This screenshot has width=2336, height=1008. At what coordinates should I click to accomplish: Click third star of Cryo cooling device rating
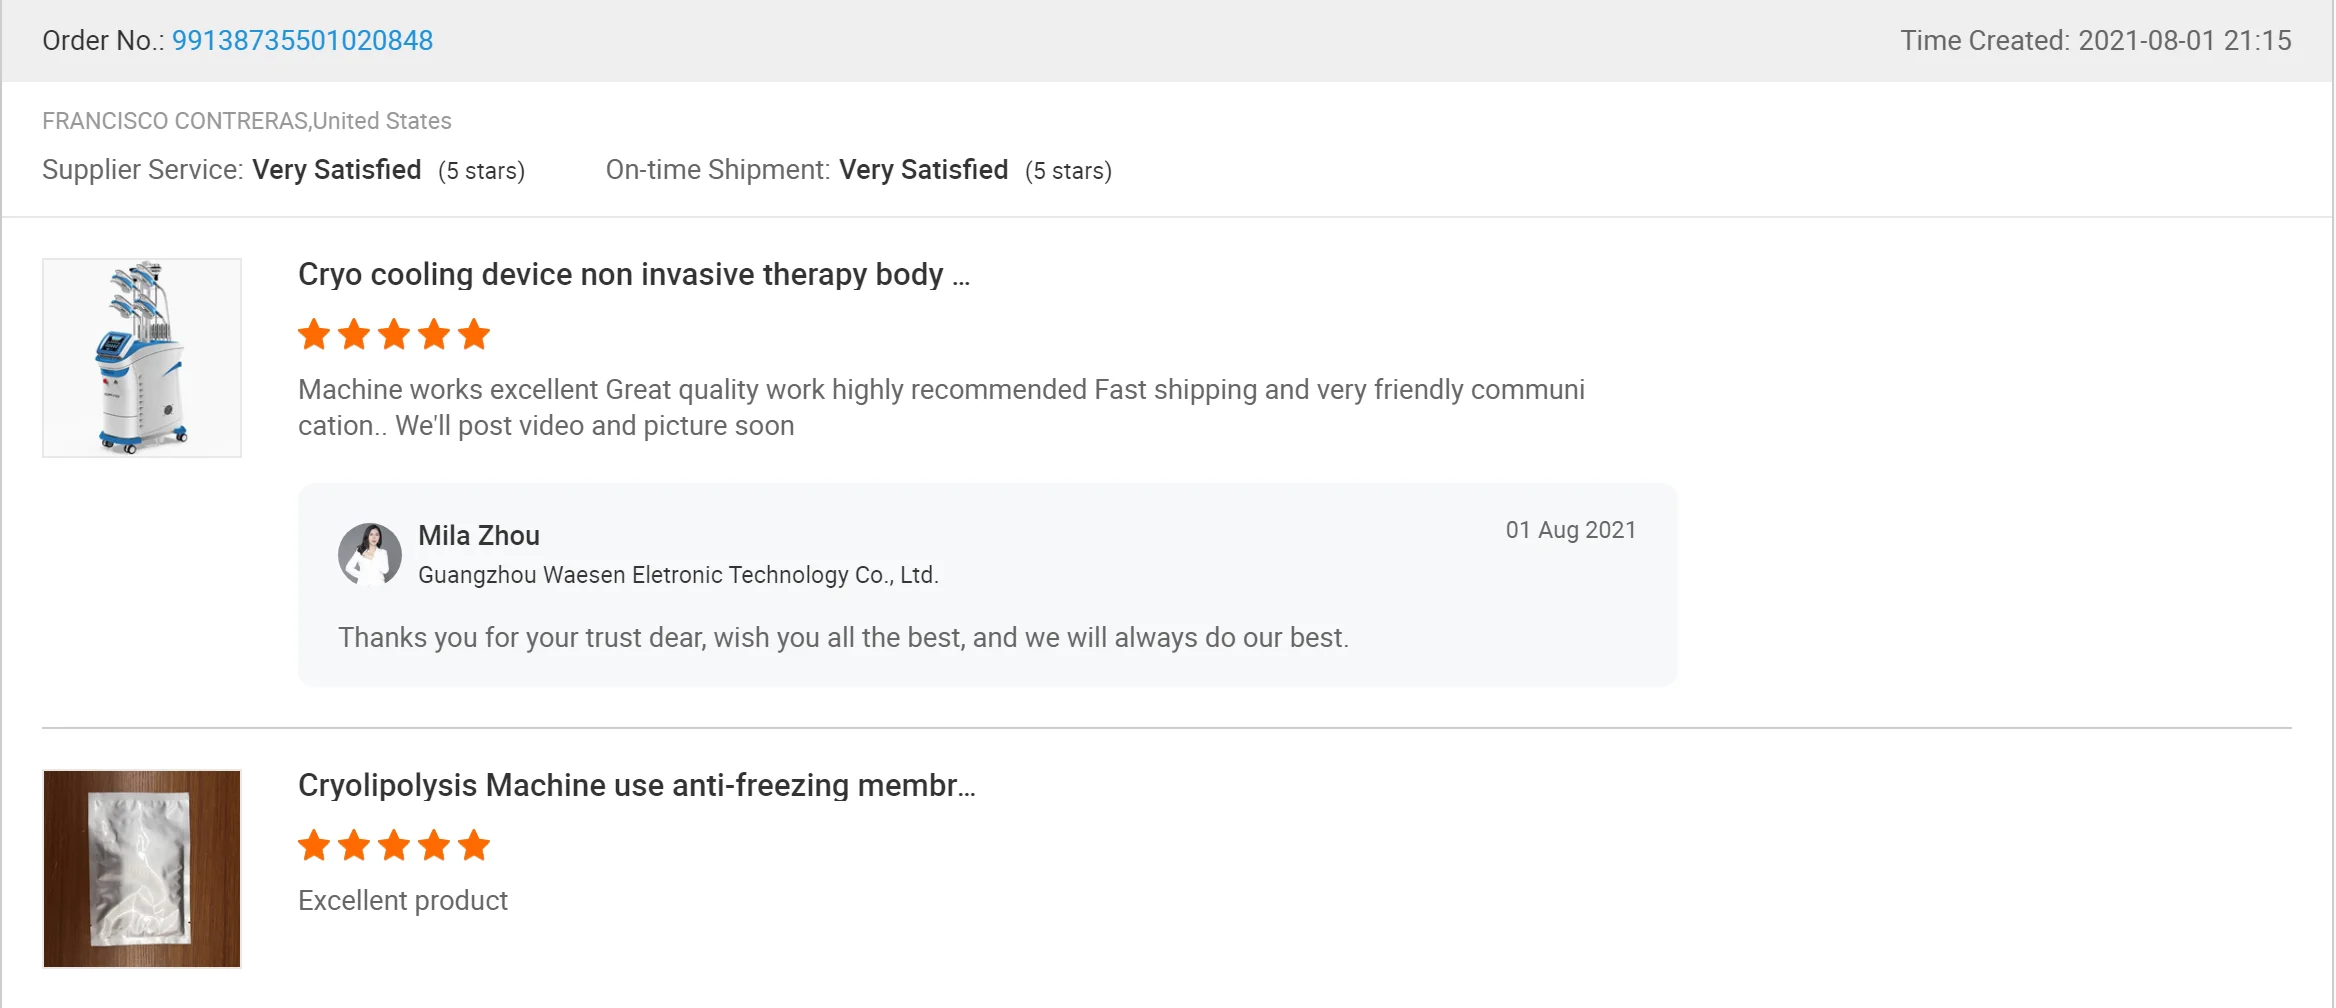click(394, 334)
